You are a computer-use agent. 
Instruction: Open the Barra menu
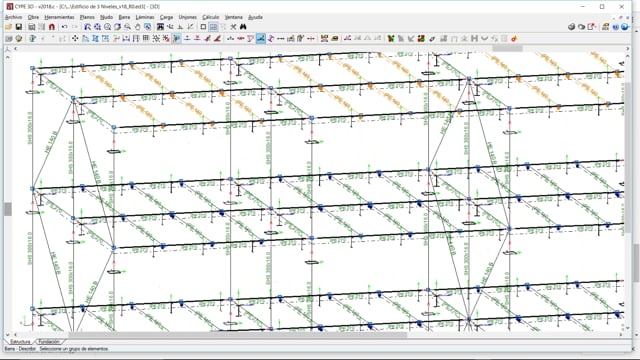click(x=124, y=17)
